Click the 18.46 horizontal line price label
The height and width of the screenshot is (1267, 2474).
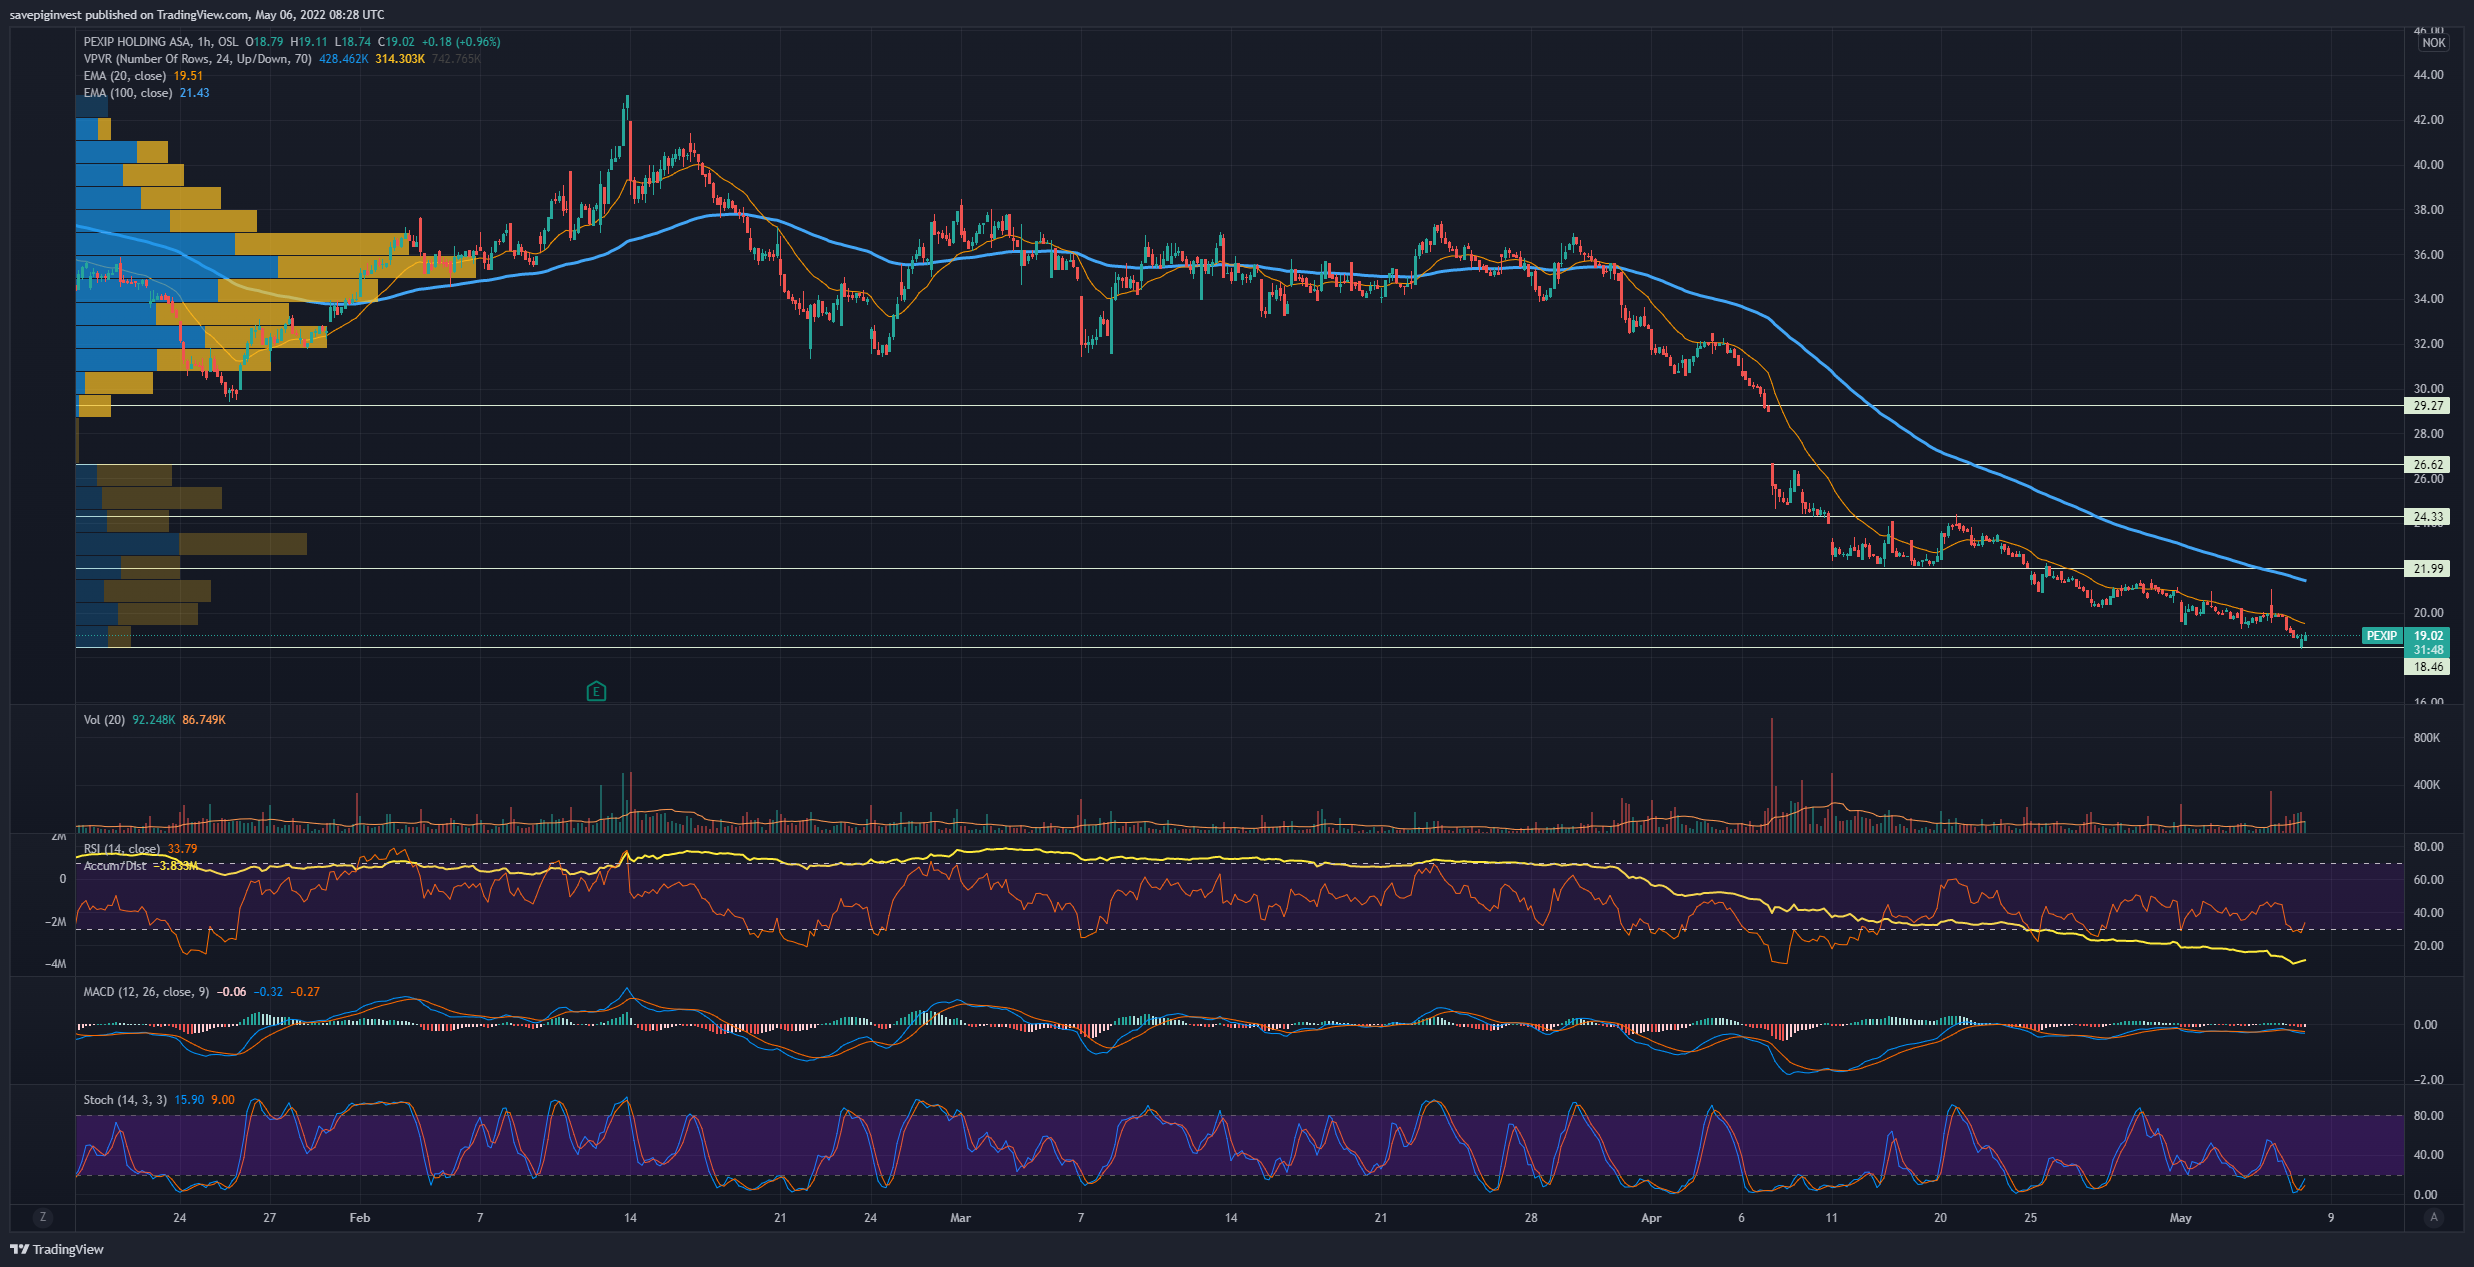coord(2427,667)
